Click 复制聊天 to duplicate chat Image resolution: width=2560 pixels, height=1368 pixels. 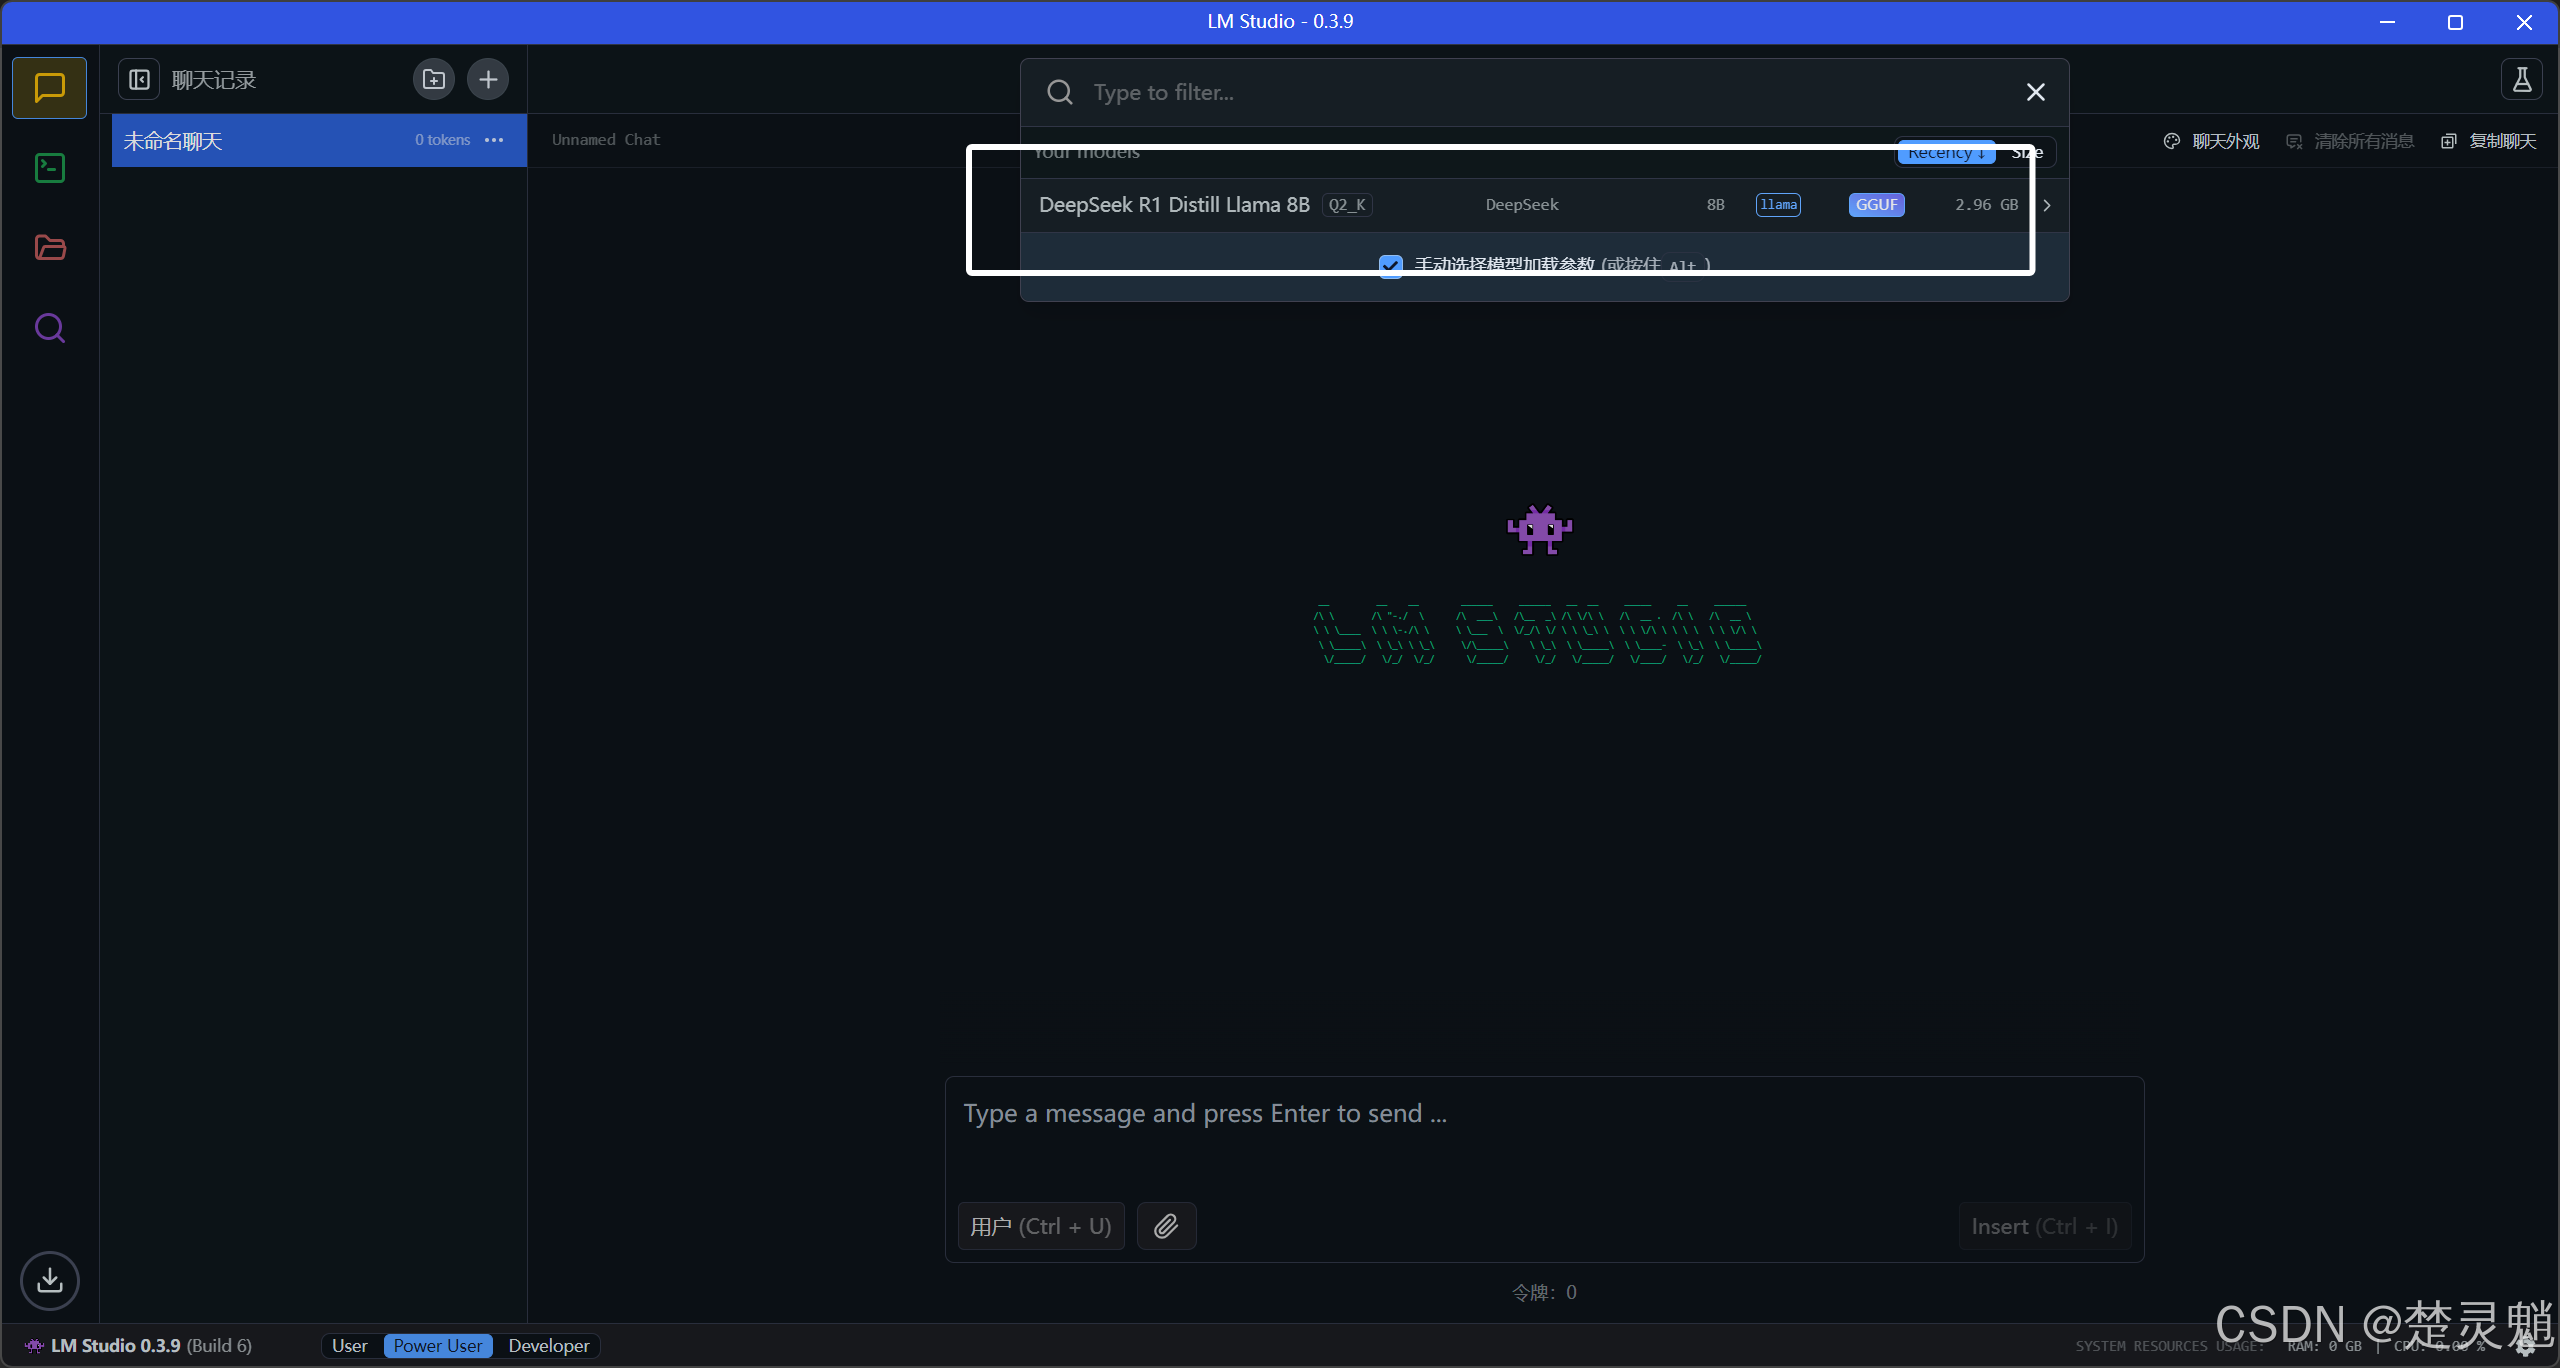tap(2490, 141)
